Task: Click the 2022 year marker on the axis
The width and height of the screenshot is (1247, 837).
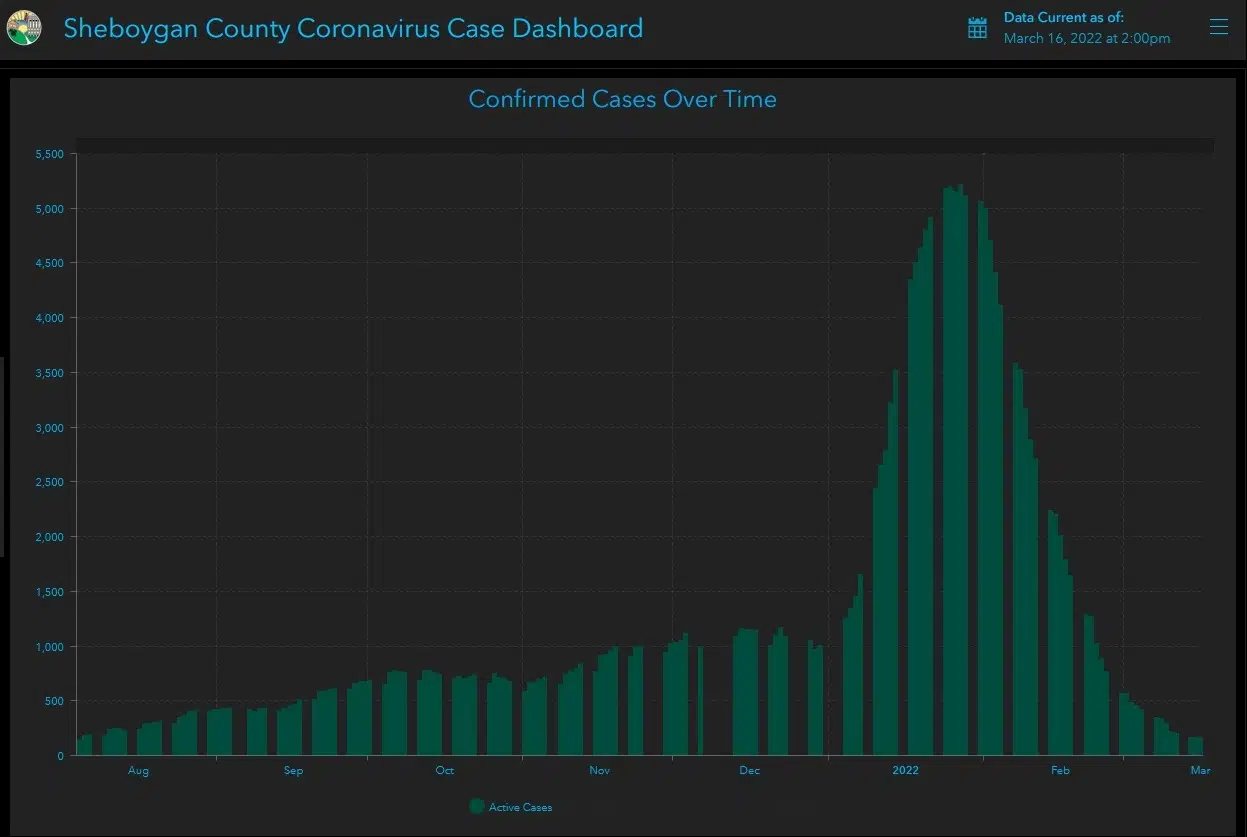Action: click(x=905, y=770)
